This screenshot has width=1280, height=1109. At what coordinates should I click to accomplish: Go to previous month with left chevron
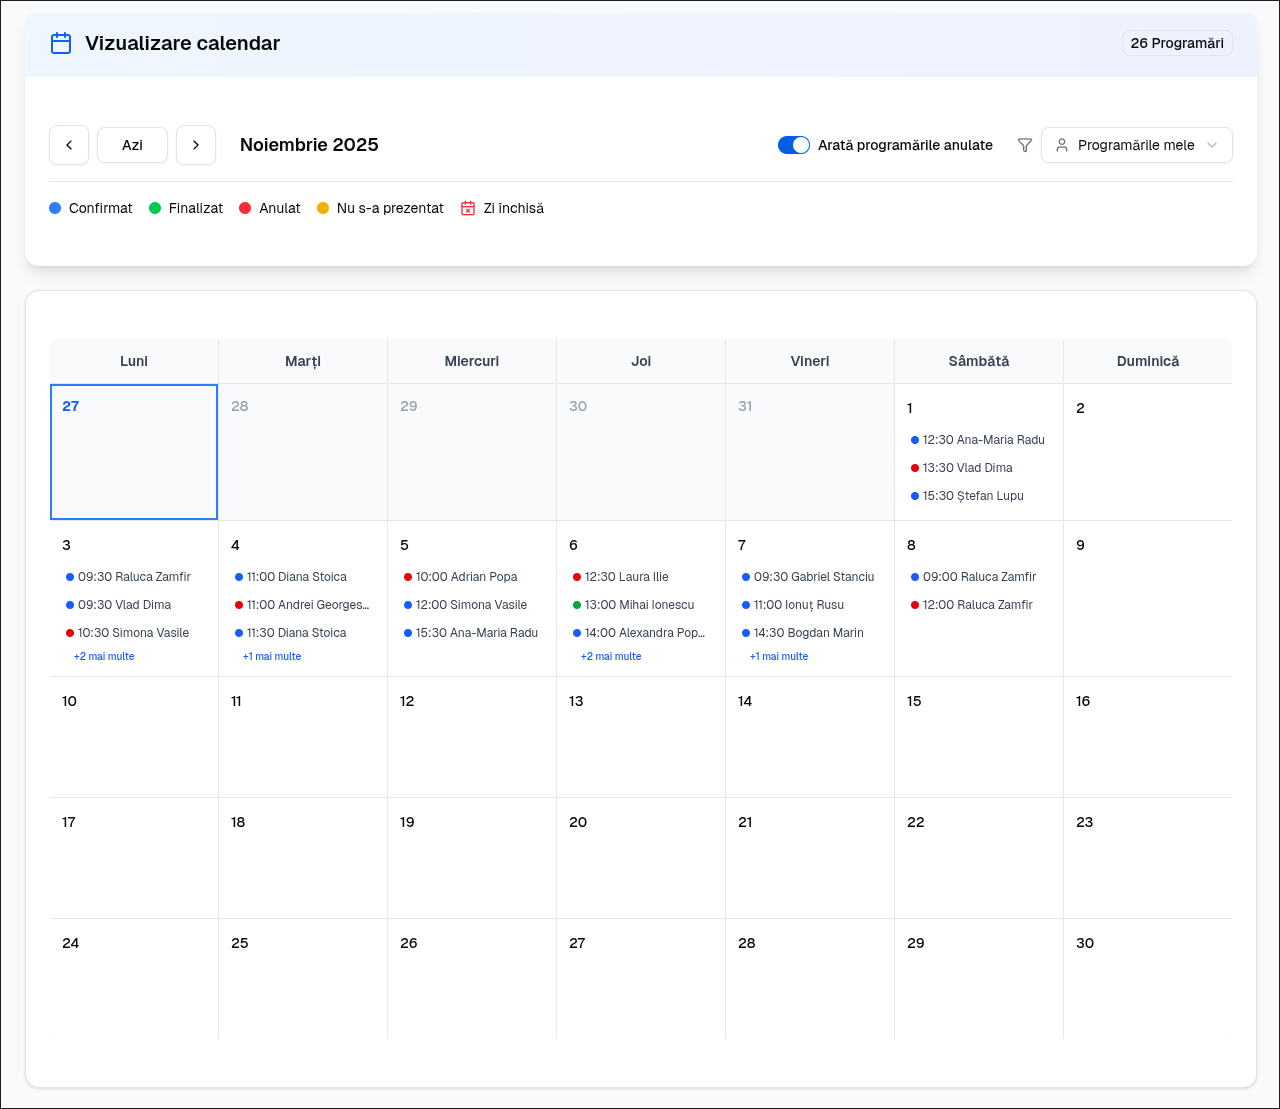(69, 145)
